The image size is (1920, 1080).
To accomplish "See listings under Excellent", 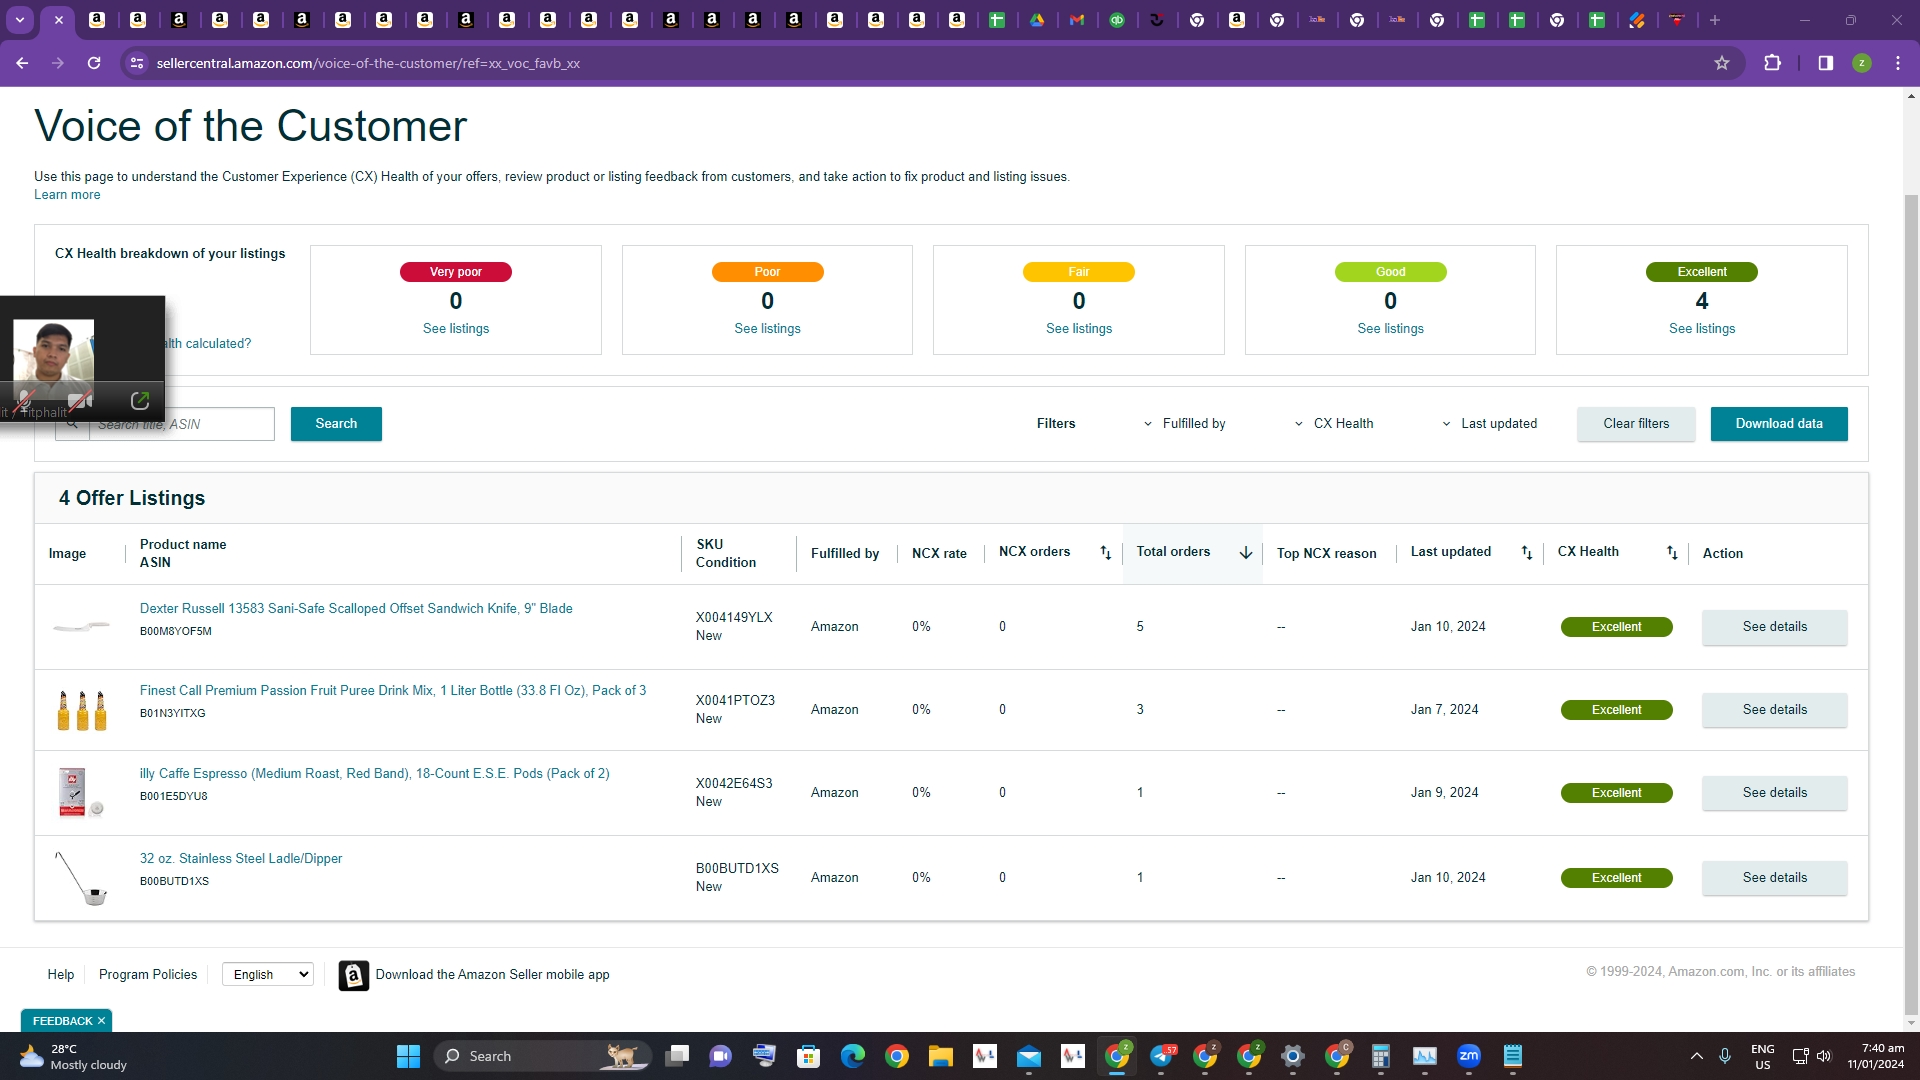I will (x=1702, y=329).
